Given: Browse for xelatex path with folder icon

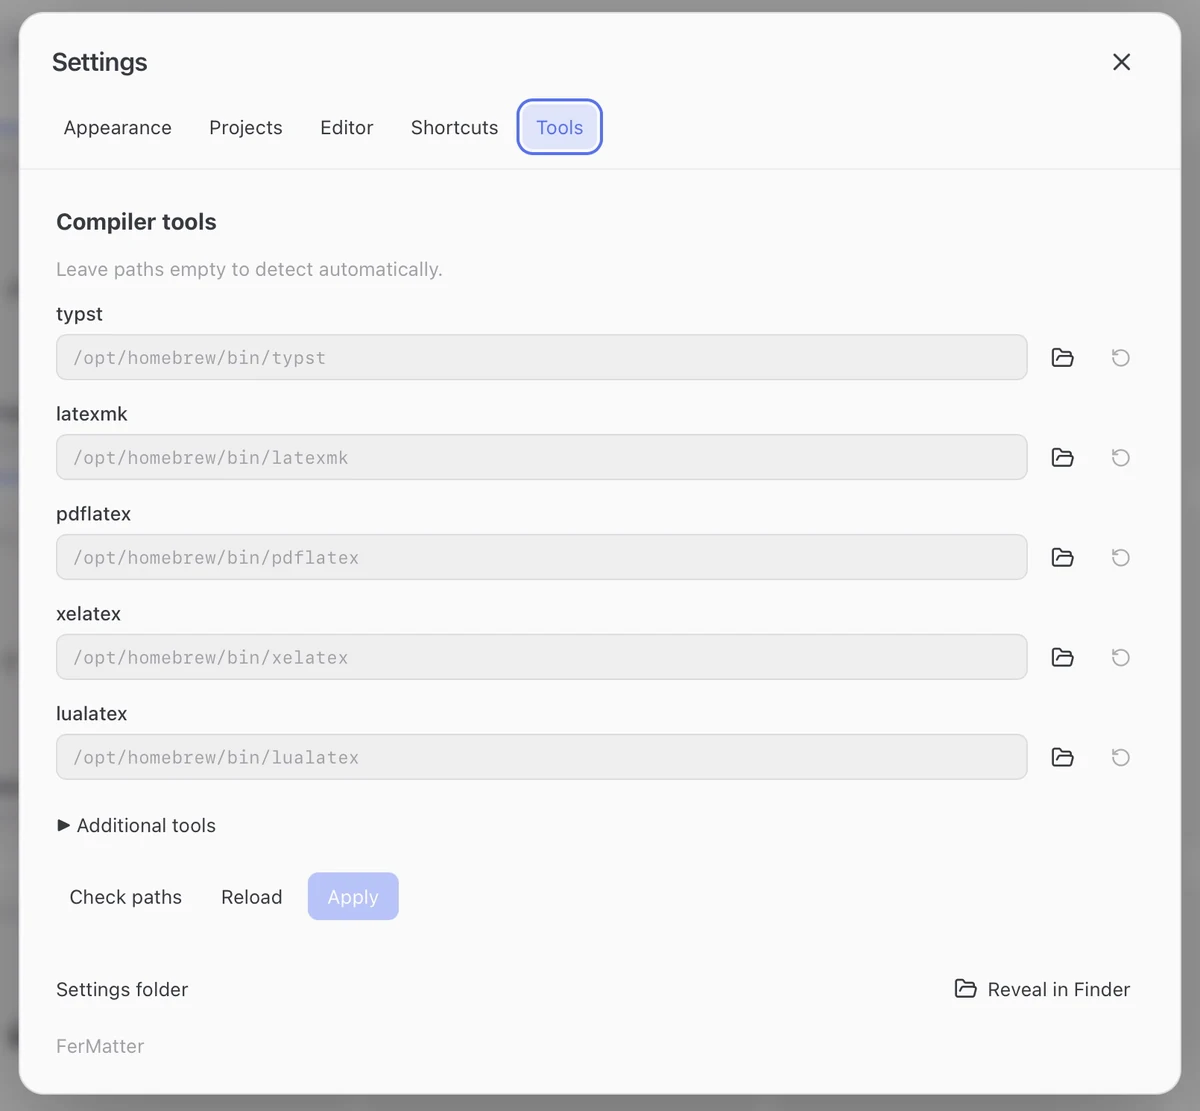Looking at the screenshot, I should pos(1062,658).
